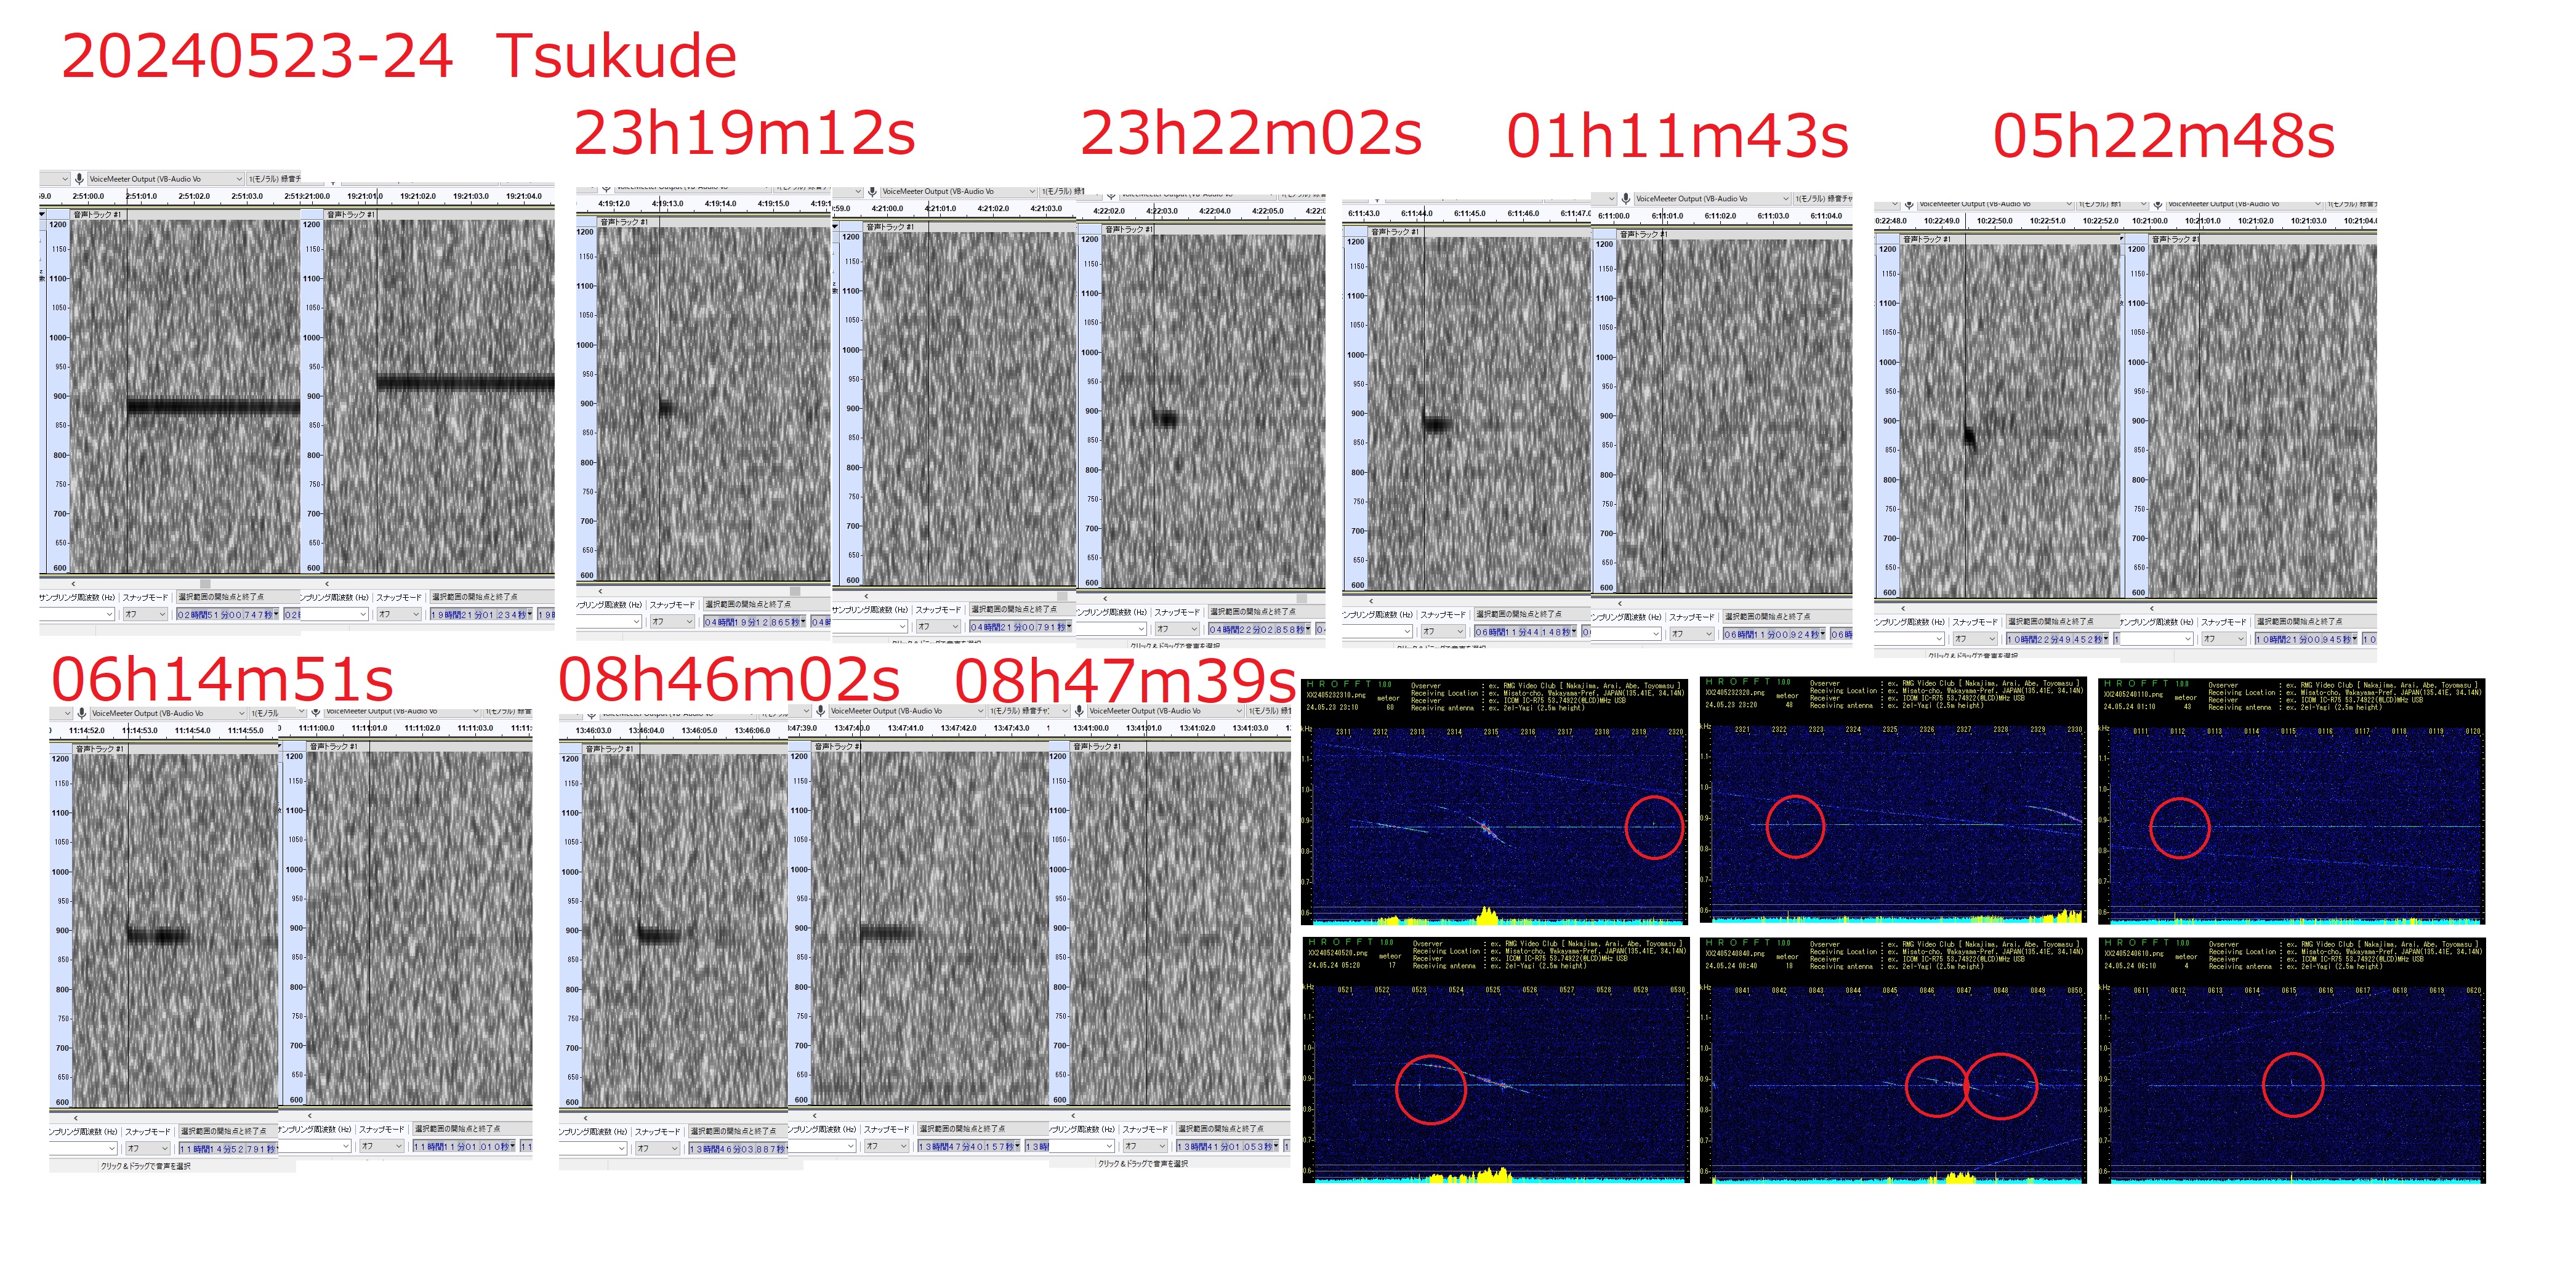The width and height of the screenshot is (2576, 1273).
Task: Click horizontal scrollbar thumb below the 2:51:00.0 spectrogram
Action: 205,583
